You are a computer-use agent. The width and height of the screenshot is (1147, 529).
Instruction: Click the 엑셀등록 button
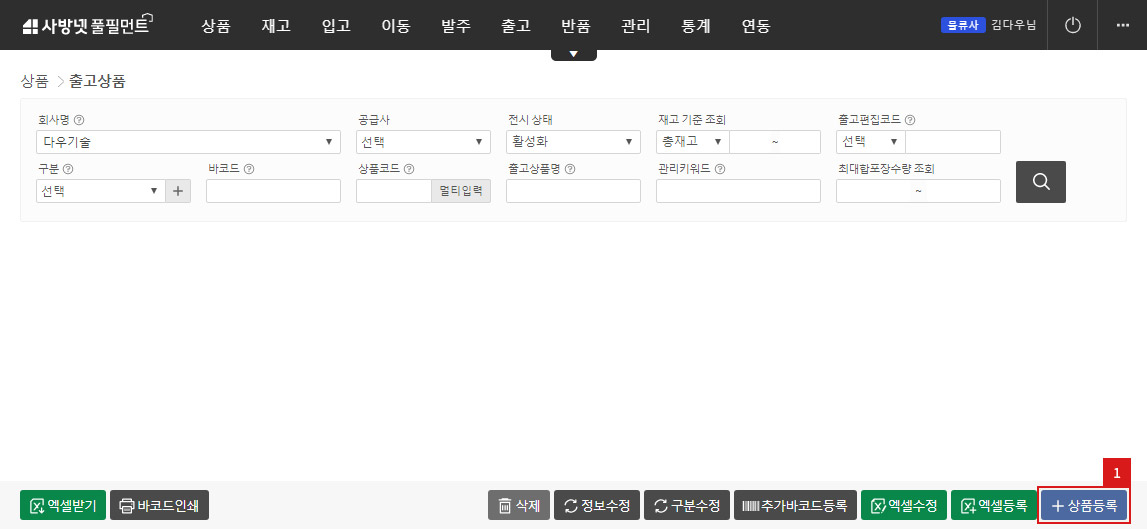993,505
